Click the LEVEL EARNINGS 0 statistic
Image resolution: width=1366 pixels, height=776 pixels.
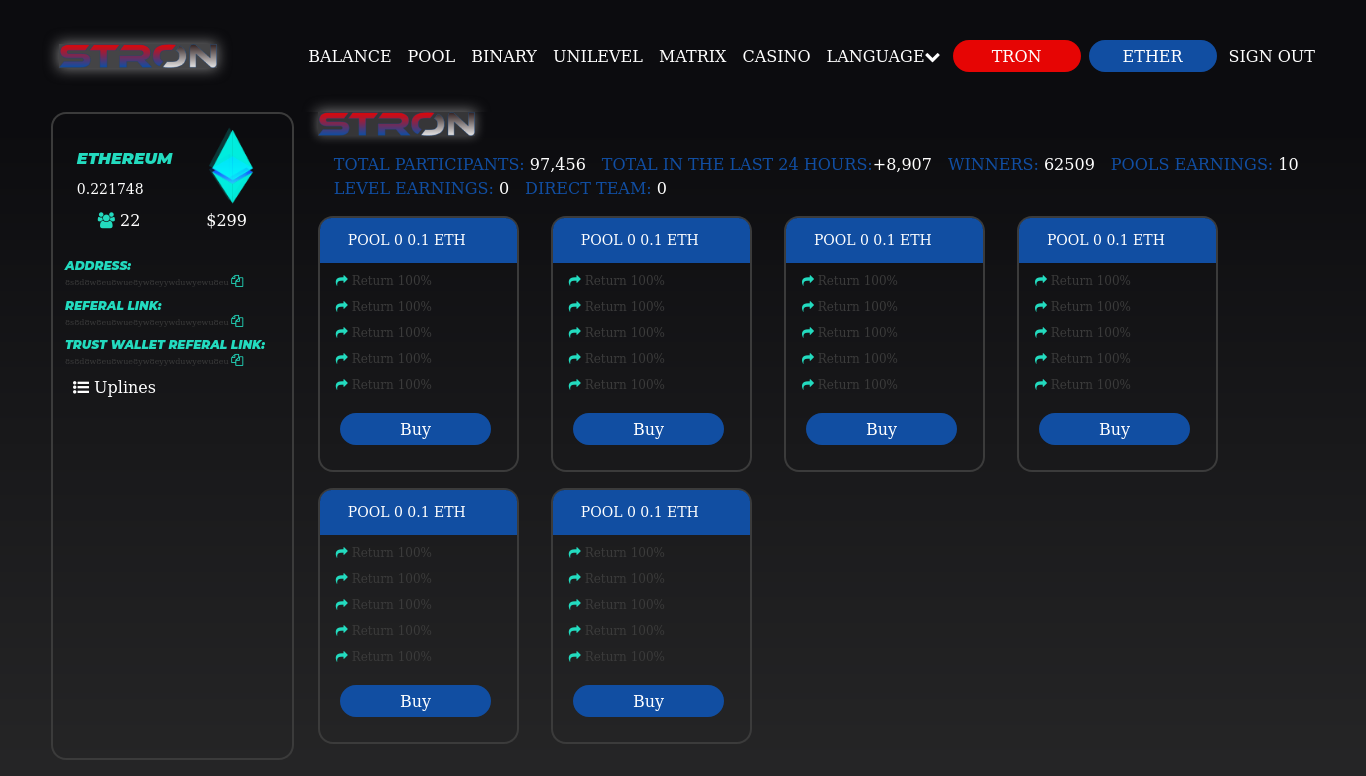421,188
